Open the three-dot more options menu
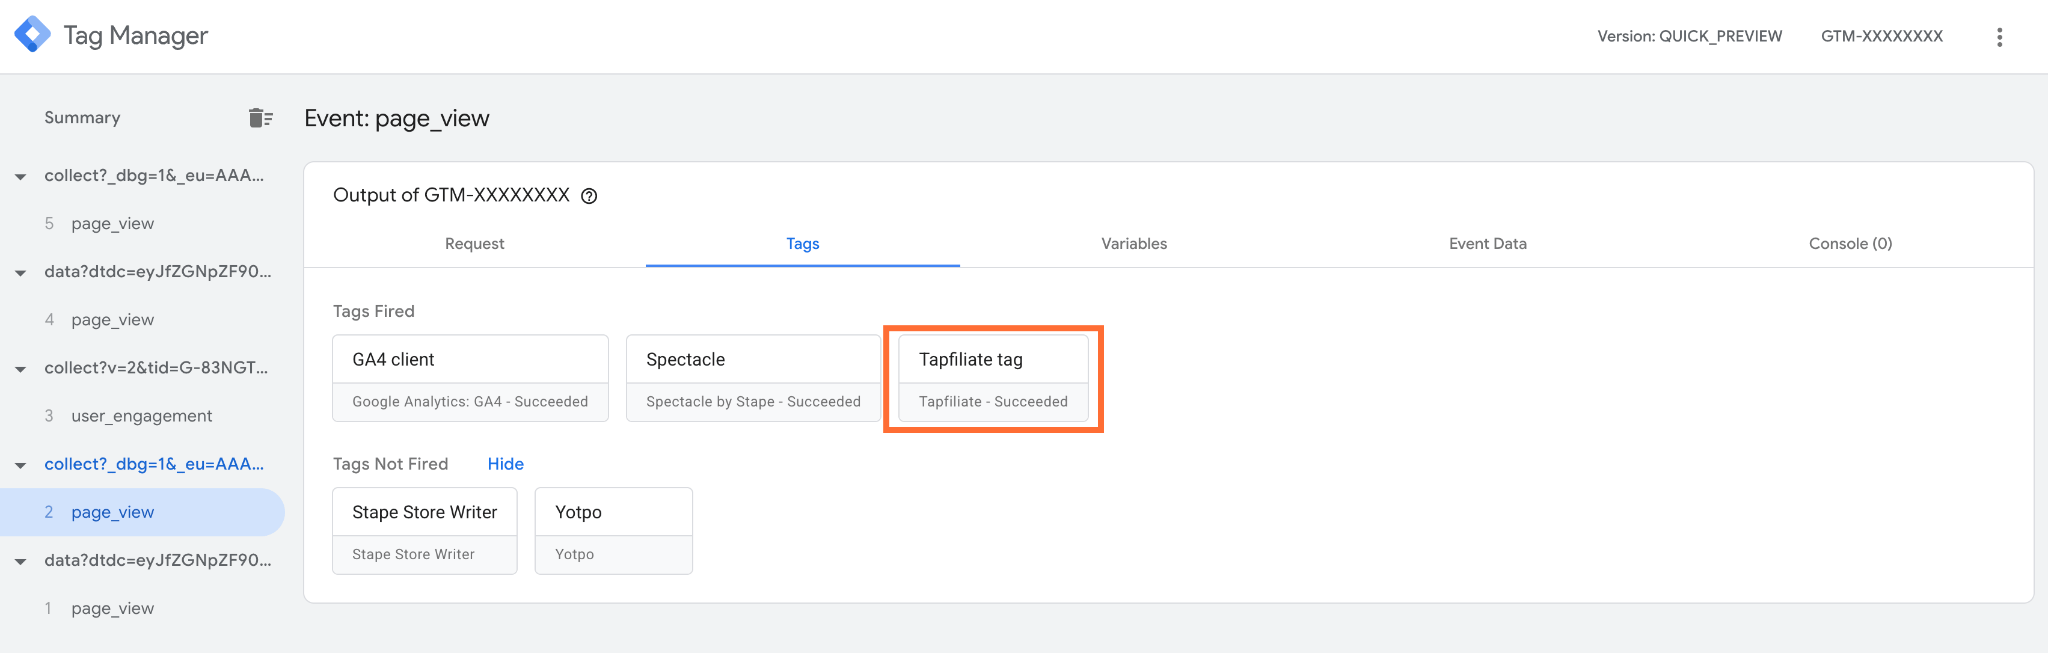Image resolution: width=2048 pixels, height=653 pixels. click(x=1999, y=37)
